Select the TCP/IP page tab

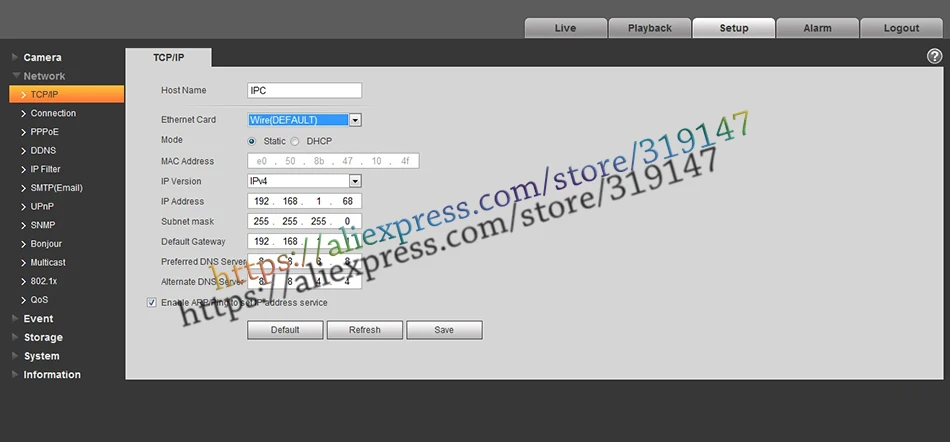click(168, 58)
